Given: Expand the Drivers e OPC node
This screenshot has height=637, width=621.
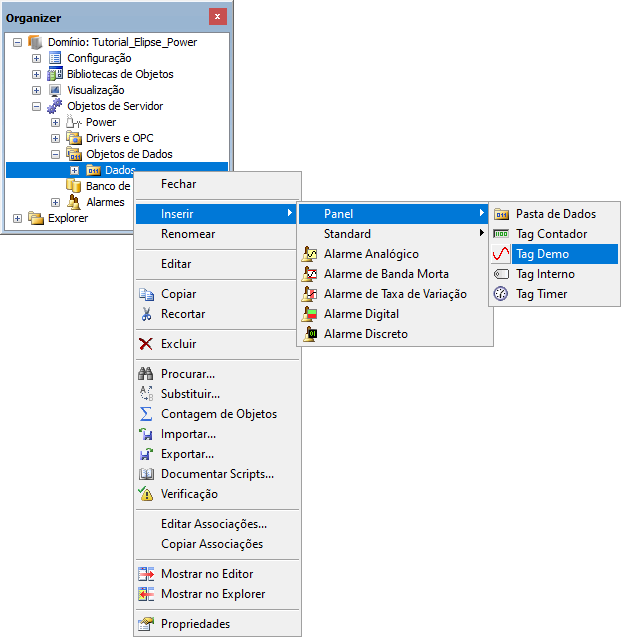Looking at the screenshot, I should pos(56,138).
